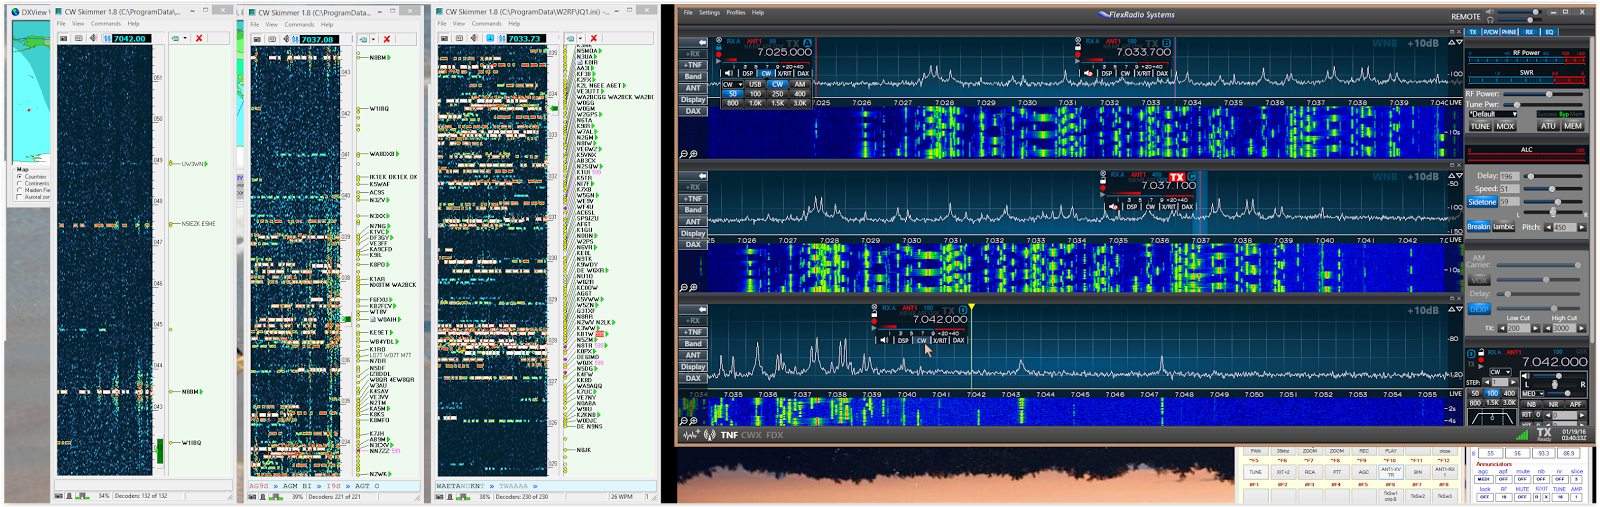Toggle FDX in the FlexRadio bottom bar
This screenshot has height=507, width=1600.
pyautogui.click(x=775, y=435)
